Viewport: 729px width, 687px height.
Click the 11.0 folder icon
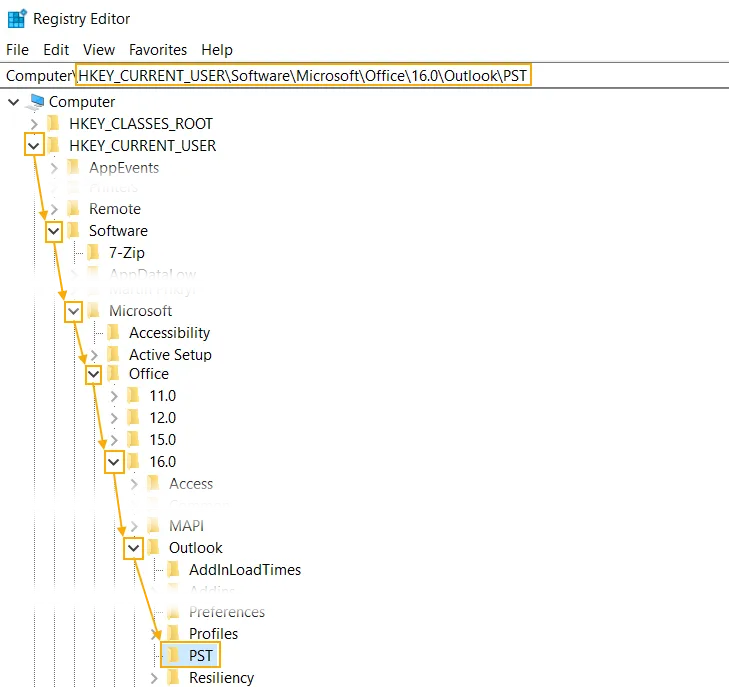pos(133,396)
